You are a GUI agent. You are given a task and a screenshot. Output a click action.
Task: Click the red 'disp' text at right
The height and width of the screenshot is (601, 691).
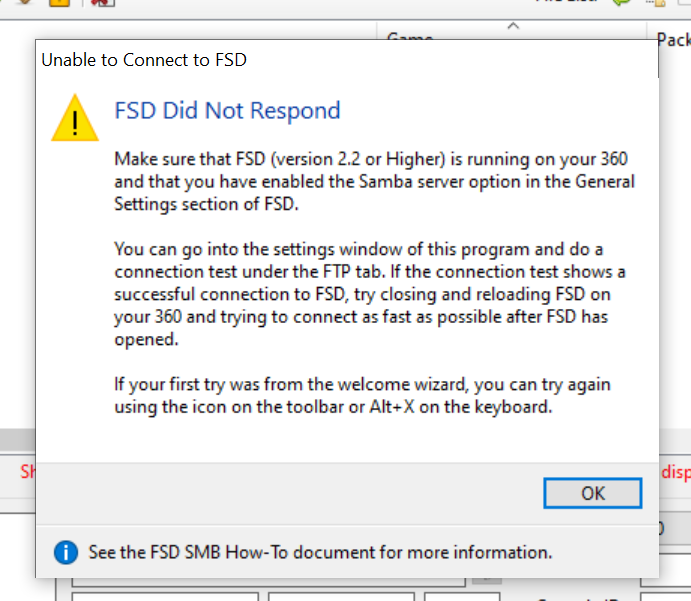pos(676,472)
